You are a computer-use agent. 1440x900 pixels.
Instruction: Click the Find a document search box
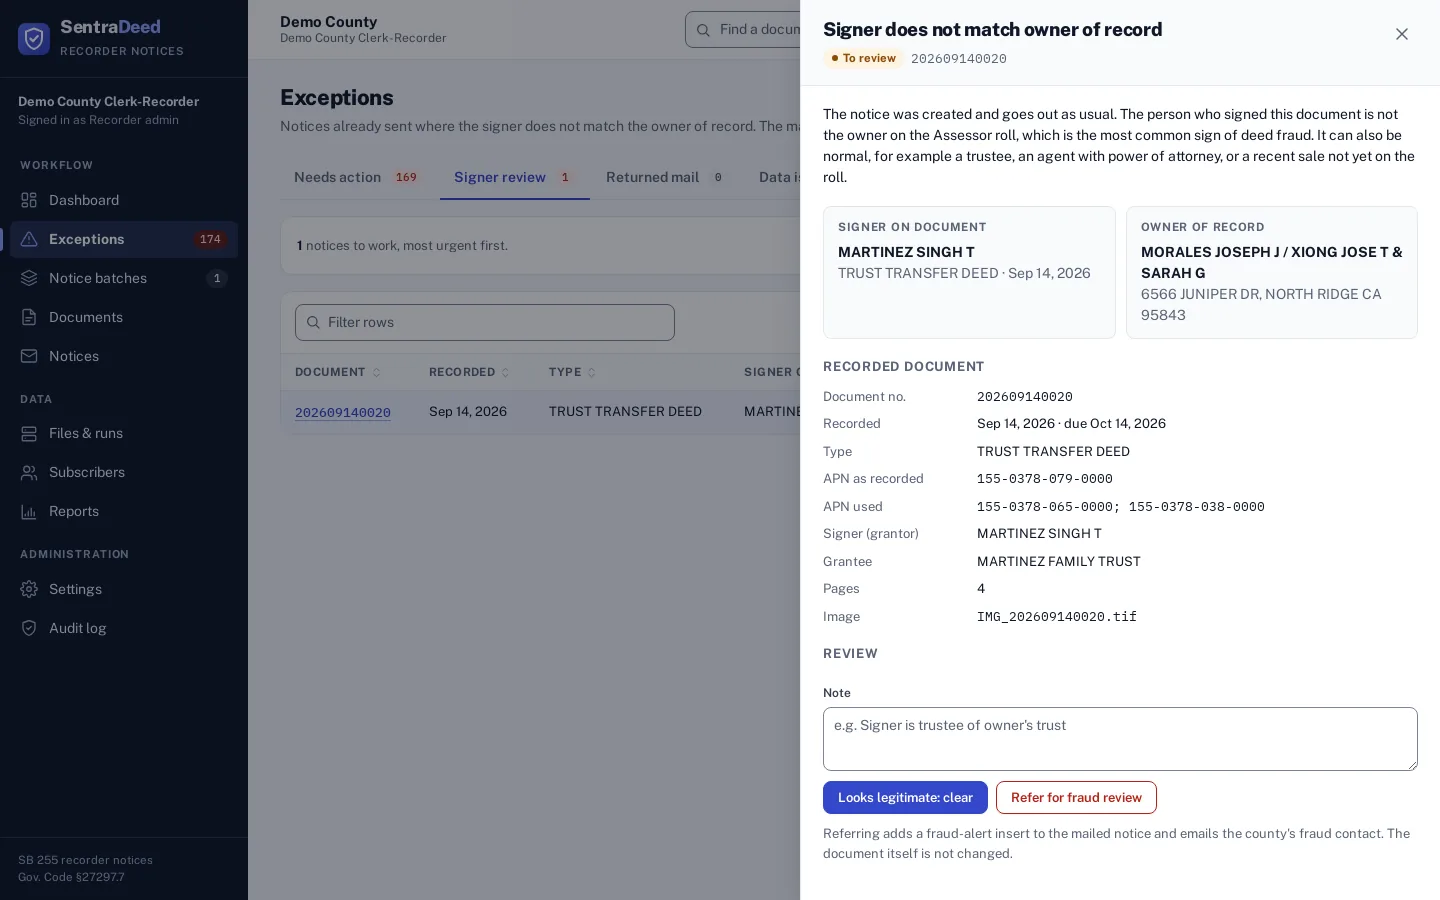(x=742, y=30)
